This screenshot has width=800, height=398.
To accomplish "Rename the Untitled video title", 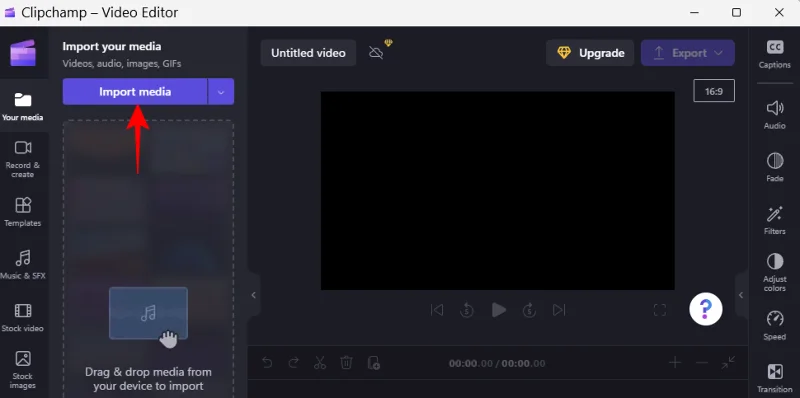I will (x=308, y=53).
